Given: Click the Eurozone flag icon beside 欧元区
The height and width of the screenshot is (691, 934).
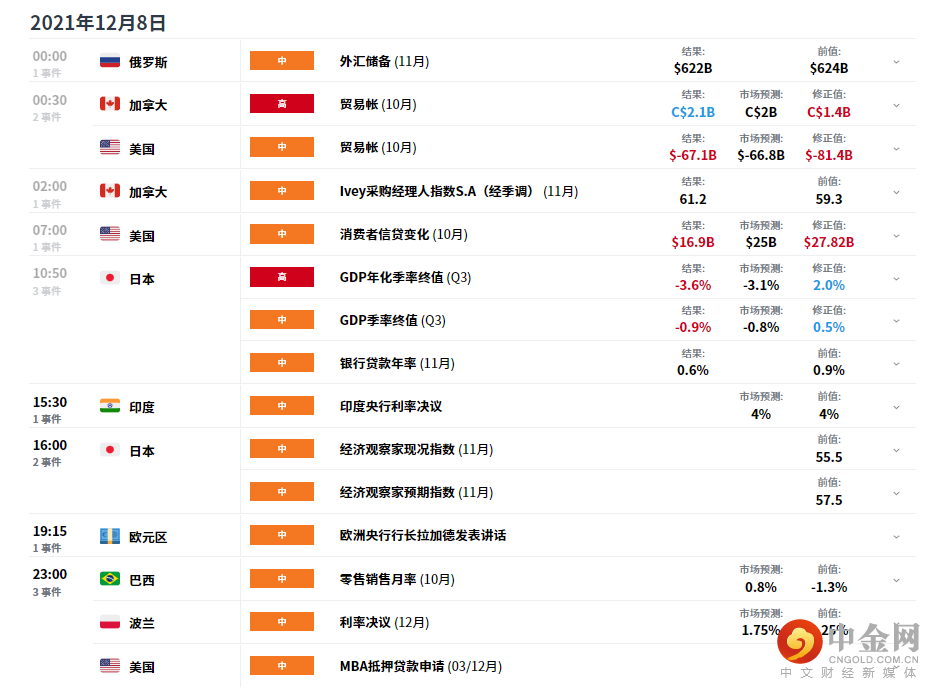Looking at the screenshot, I should [x=110, y=536].
